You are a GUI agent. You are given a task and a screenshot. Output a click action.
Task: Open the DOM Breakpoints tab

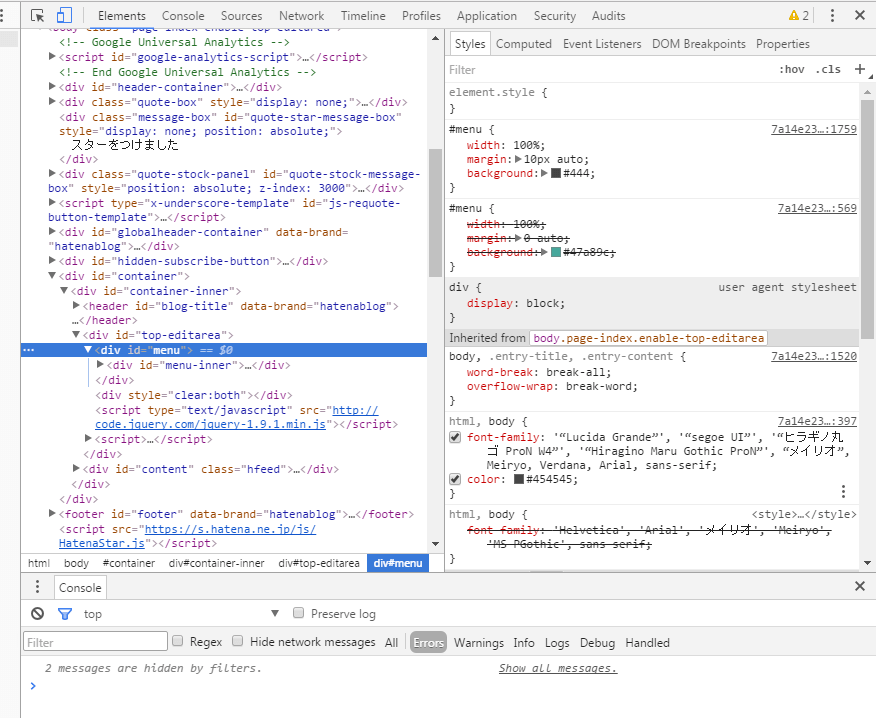(x=698, y=44)
